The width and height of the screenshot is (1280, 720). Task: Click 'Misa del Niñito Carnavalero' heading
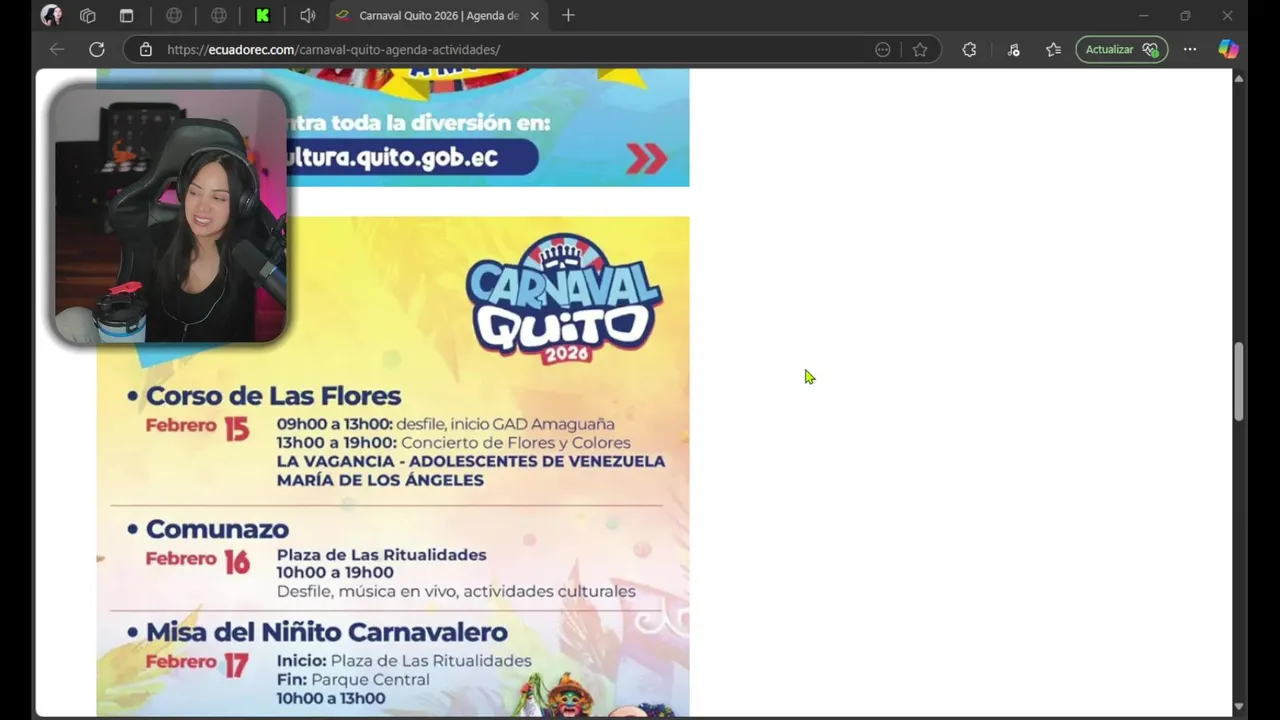tap(327, 632)
